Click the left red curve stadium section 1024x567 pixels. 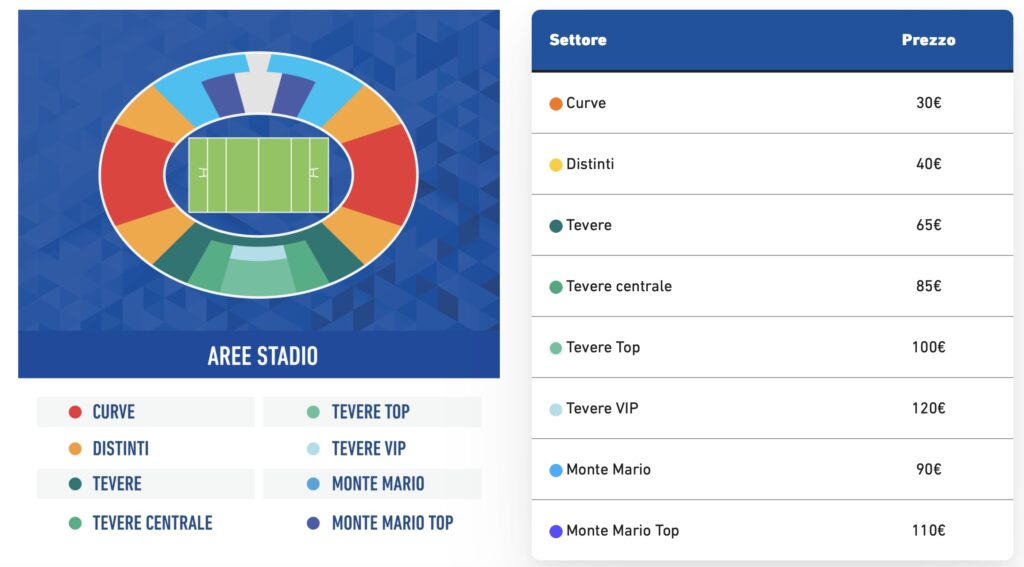tap(135, 175)
